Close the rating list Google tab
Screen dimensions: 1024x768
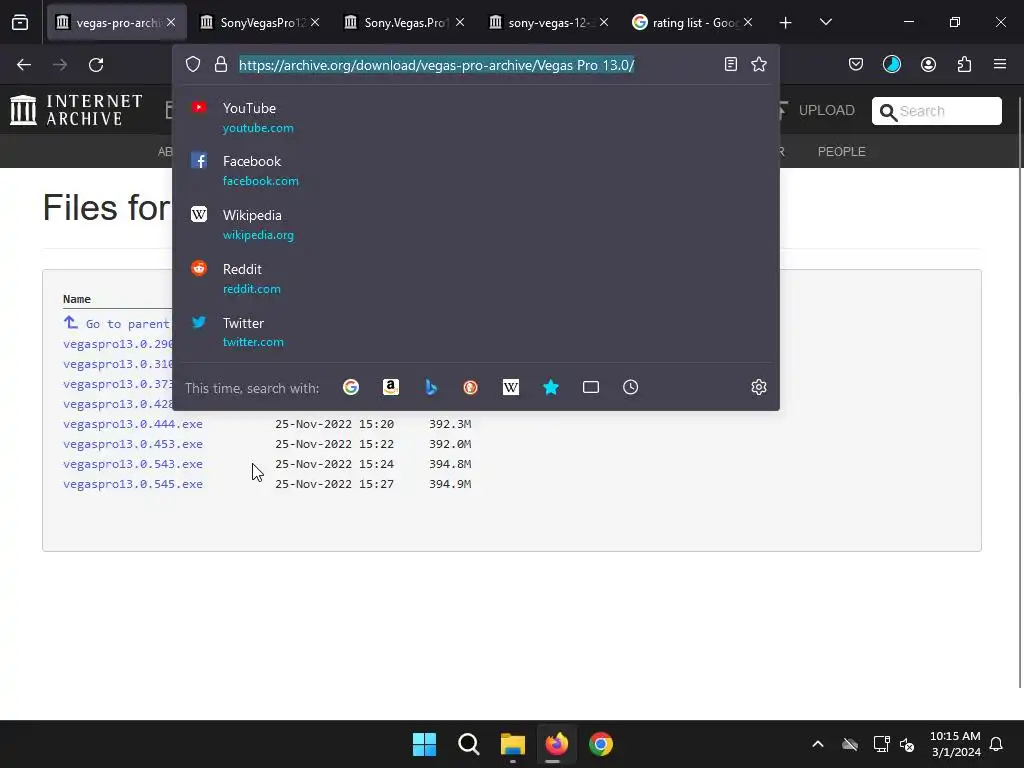tap(748, 23)
